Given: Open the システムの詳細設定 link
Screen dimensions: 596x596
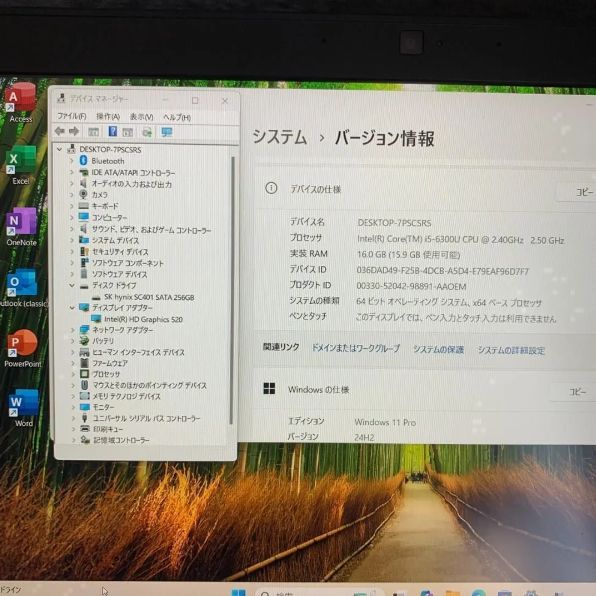Looking at the screenshot, I should coord(511,350).
